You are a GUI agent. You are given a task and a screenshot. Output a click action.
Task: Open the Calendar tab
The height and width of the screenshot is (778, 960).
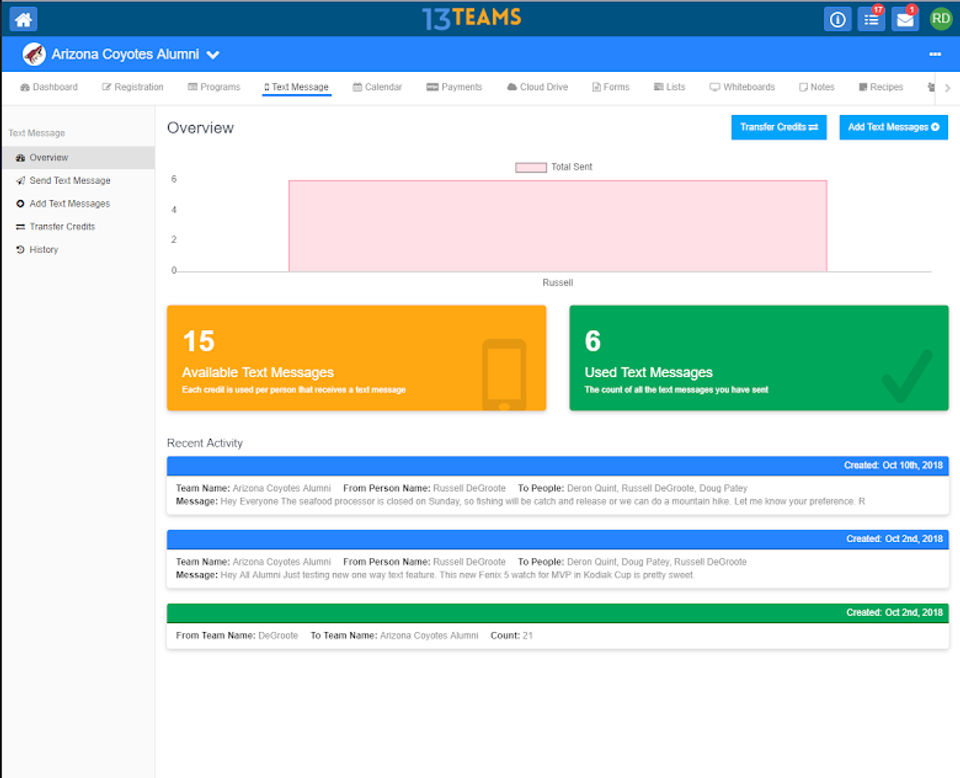(x=377, y=87)
